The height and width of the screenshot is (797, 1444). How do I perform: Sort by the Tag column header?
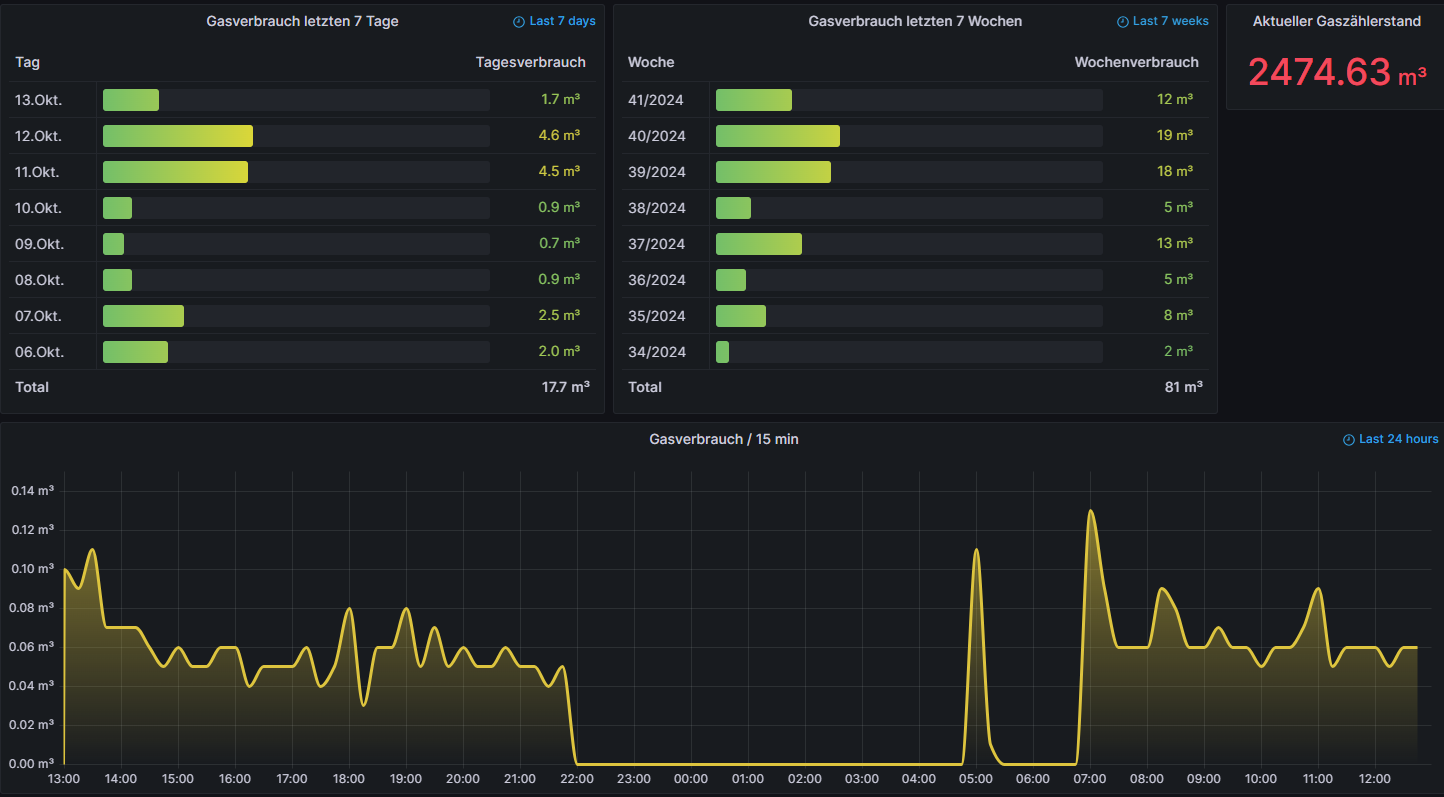(27, 62)
